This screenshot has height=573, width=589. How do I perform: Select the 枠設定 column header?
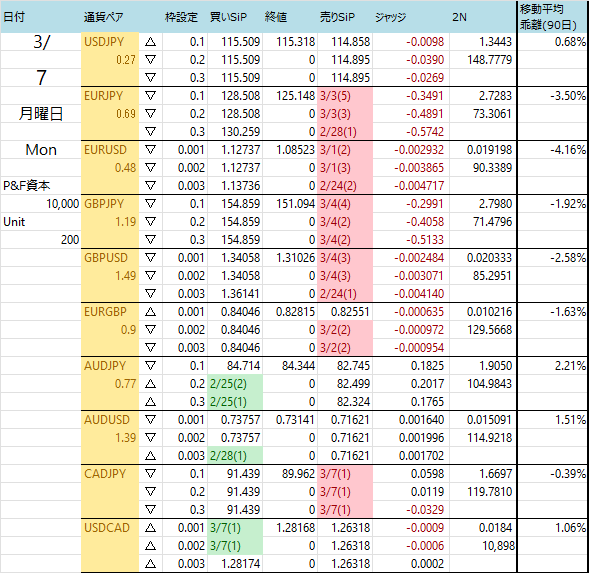pos(181,17)
